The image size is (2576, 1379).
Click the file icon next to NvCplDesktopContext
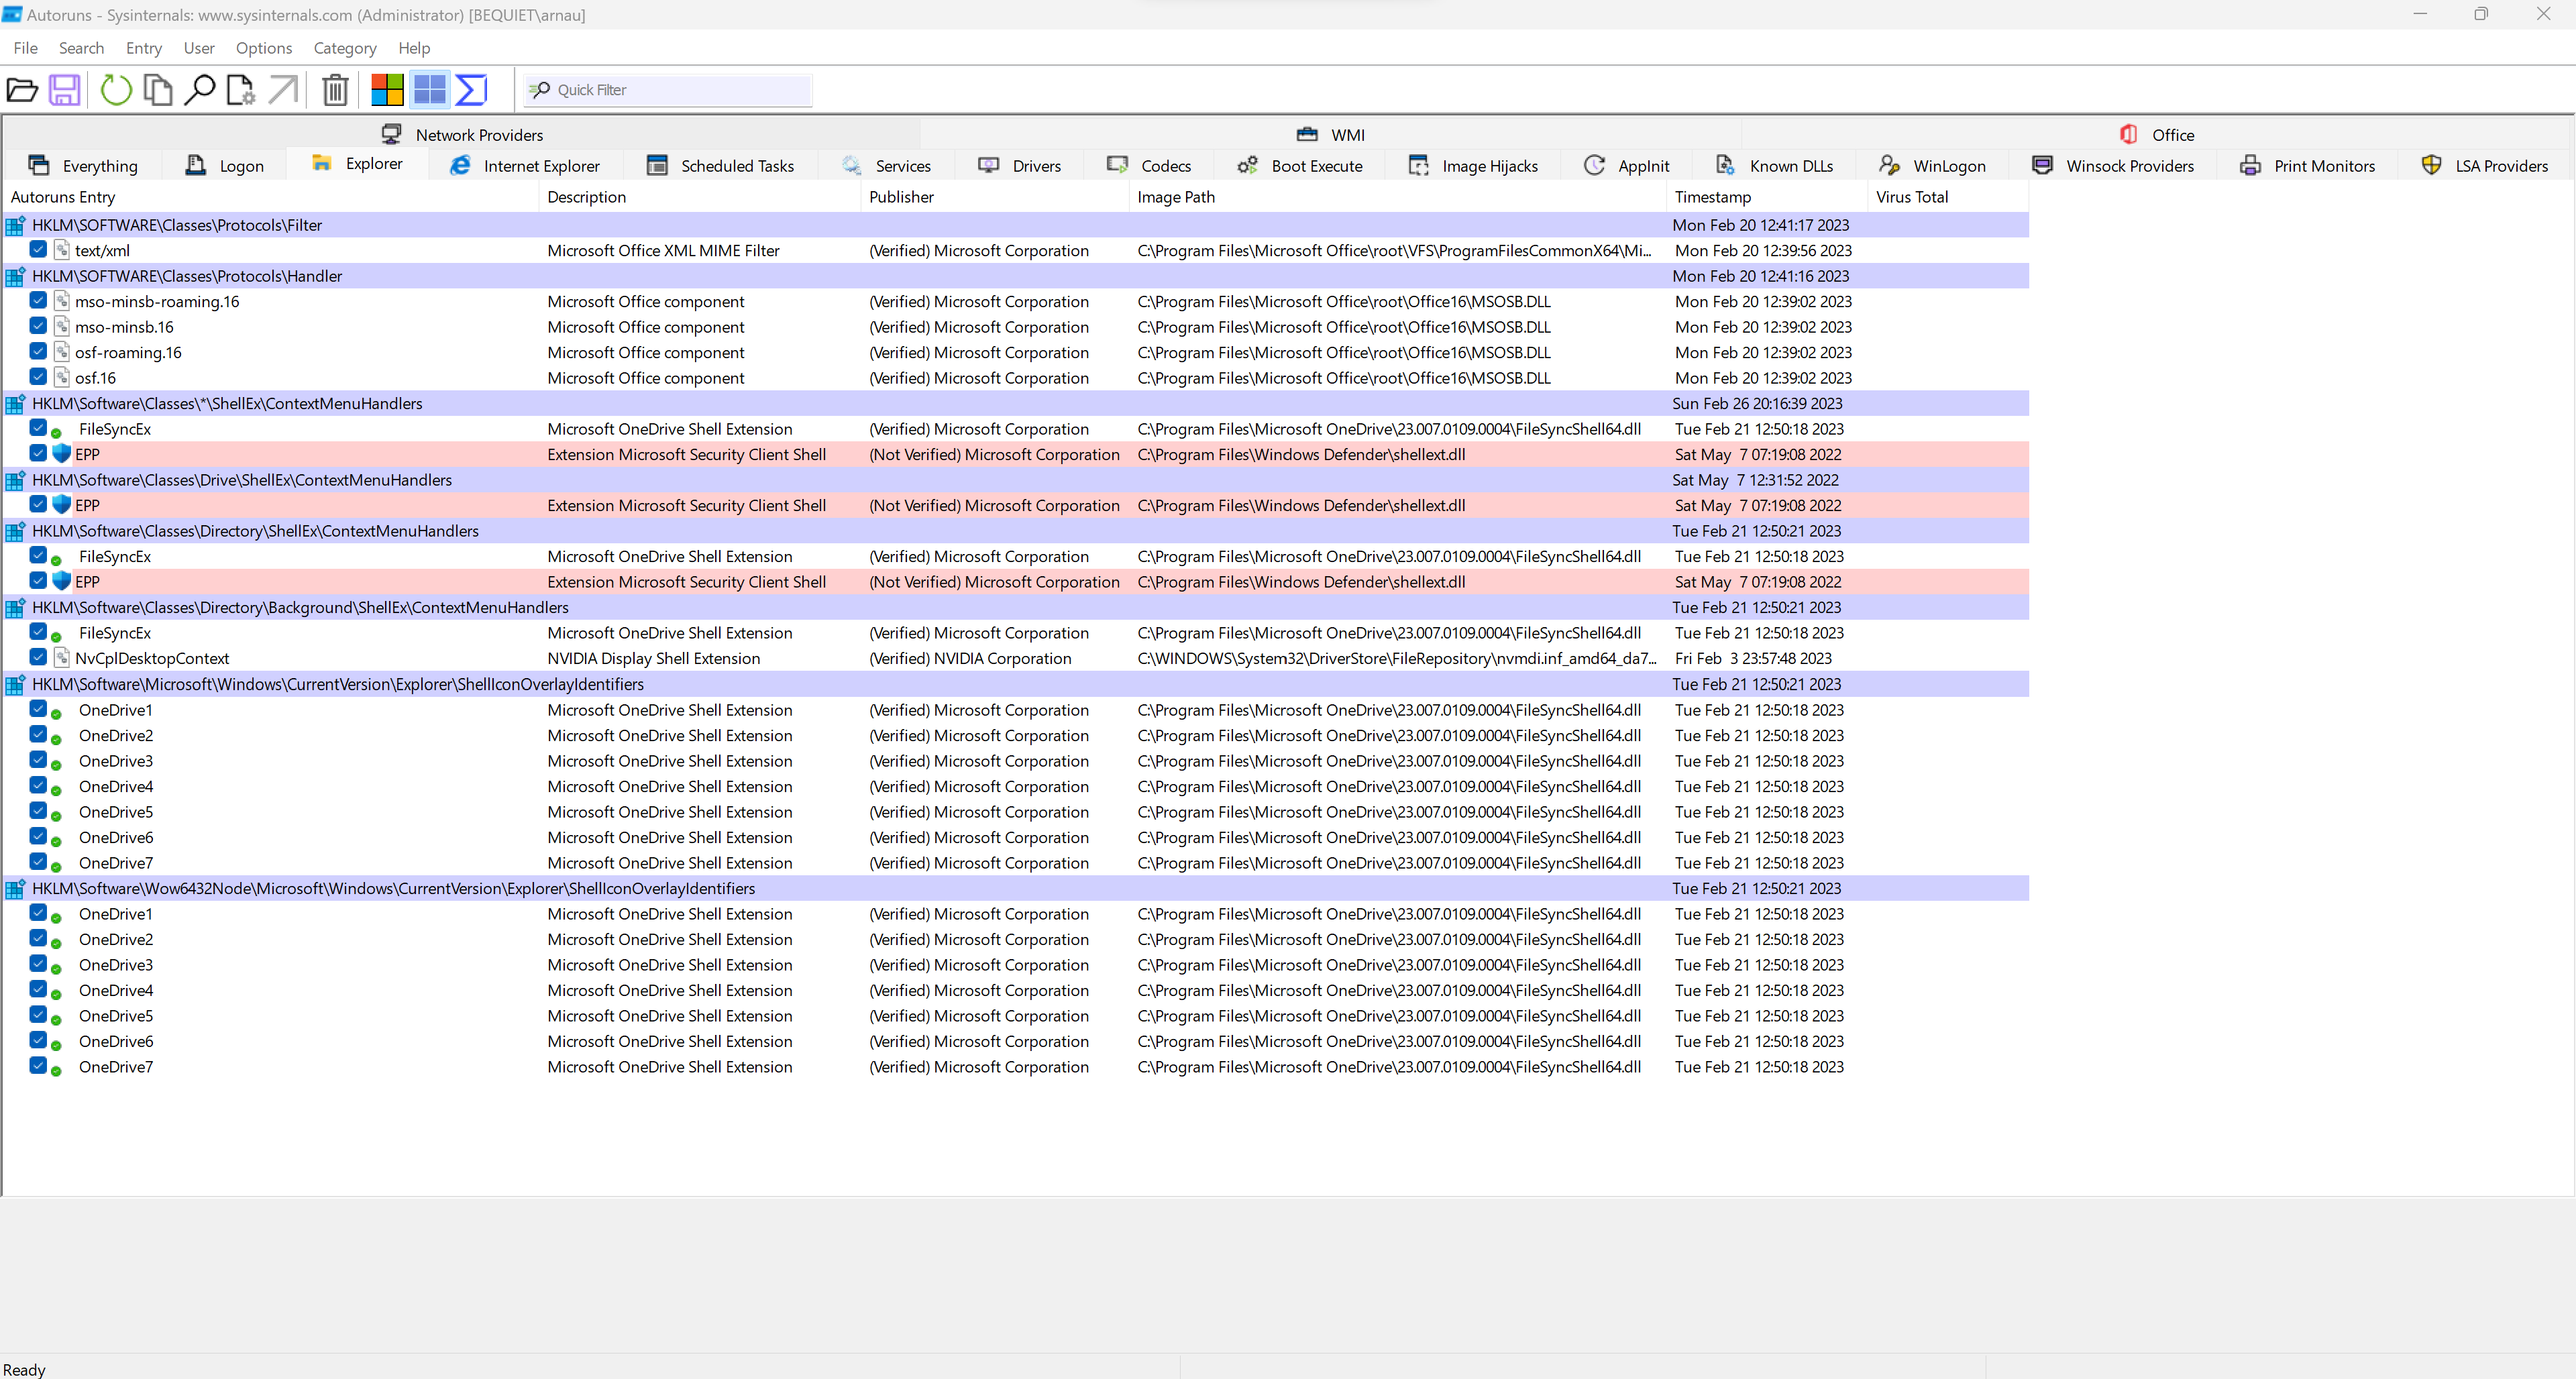pyautogui.click(x=62, y=658)
